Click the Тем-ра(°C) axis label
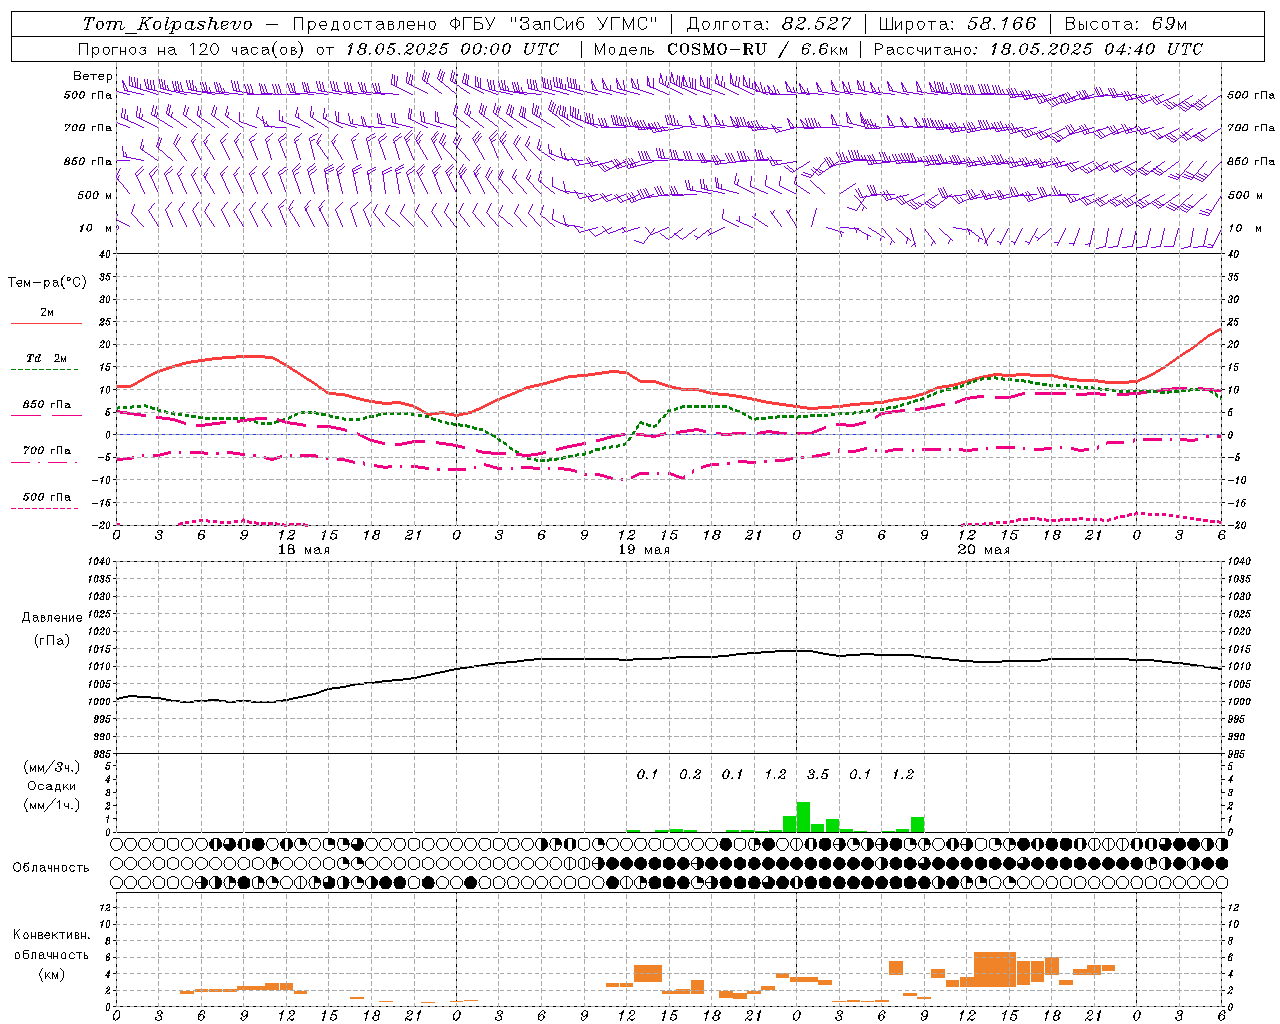The width and height of the screenshot is (1280, 1024). click(47, 283)
